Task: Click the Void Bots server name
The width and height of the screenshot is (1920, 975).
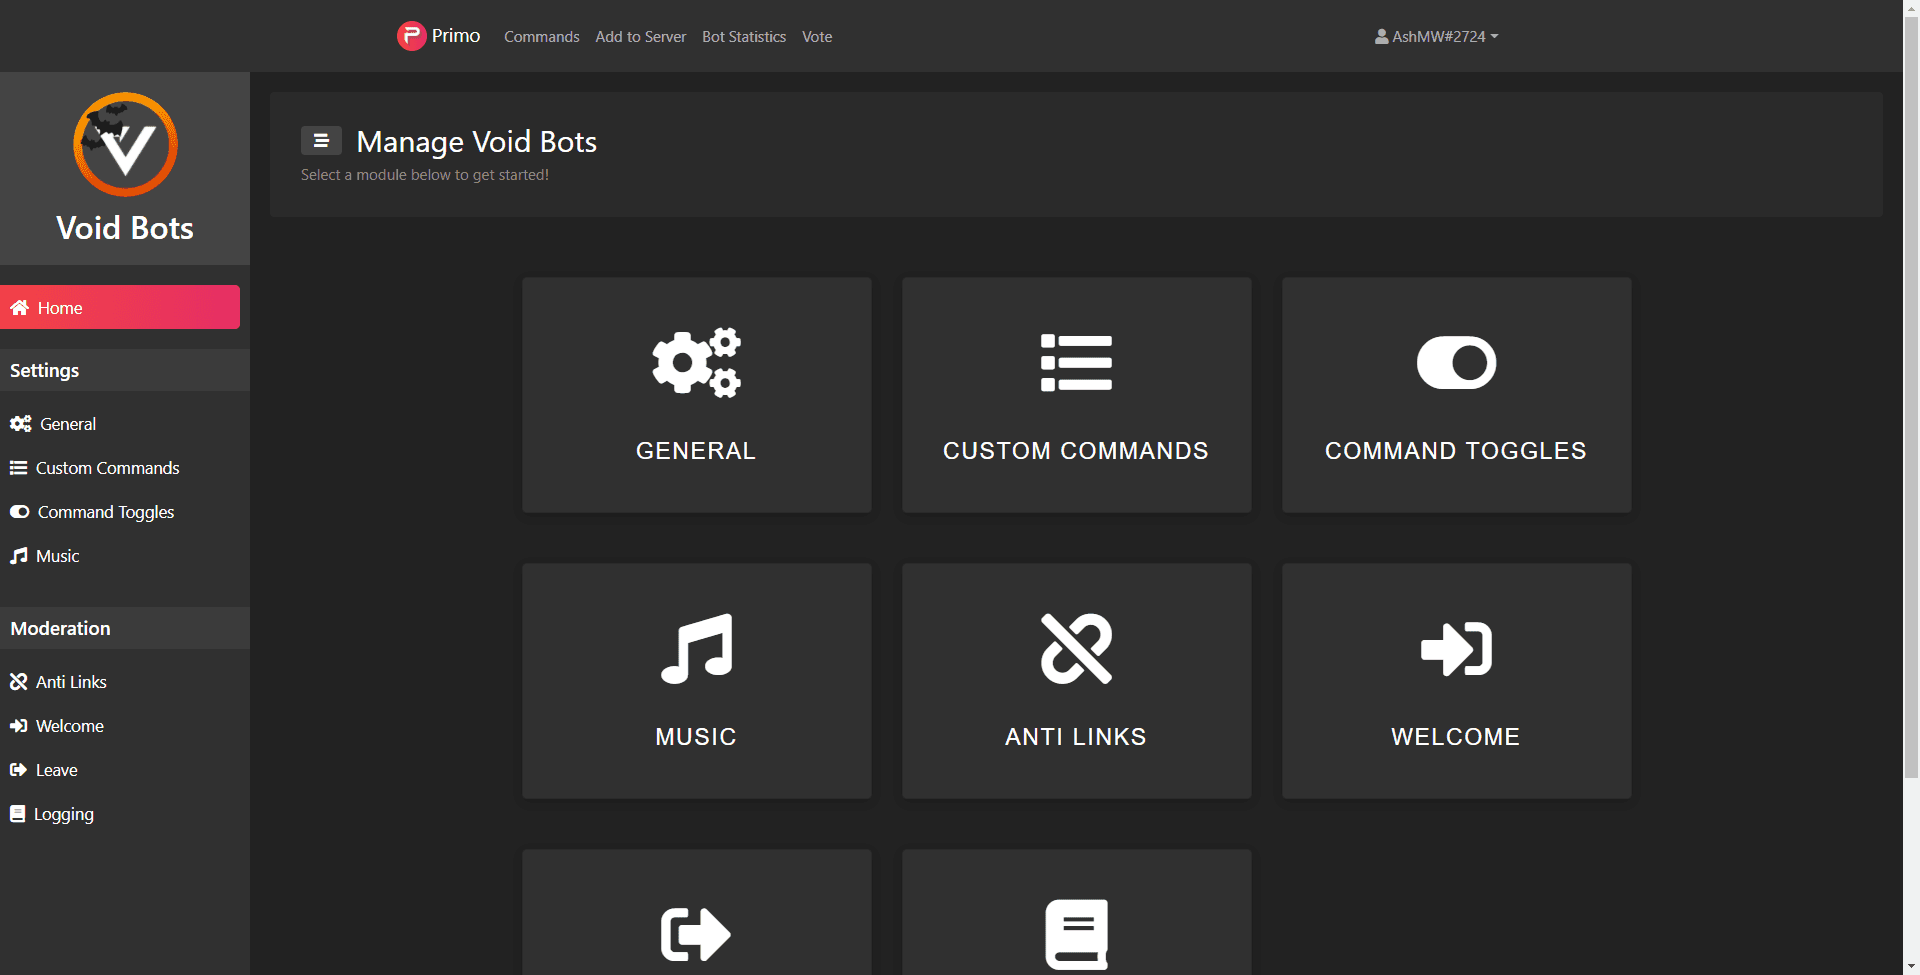Action: click(x=125, y=228)
